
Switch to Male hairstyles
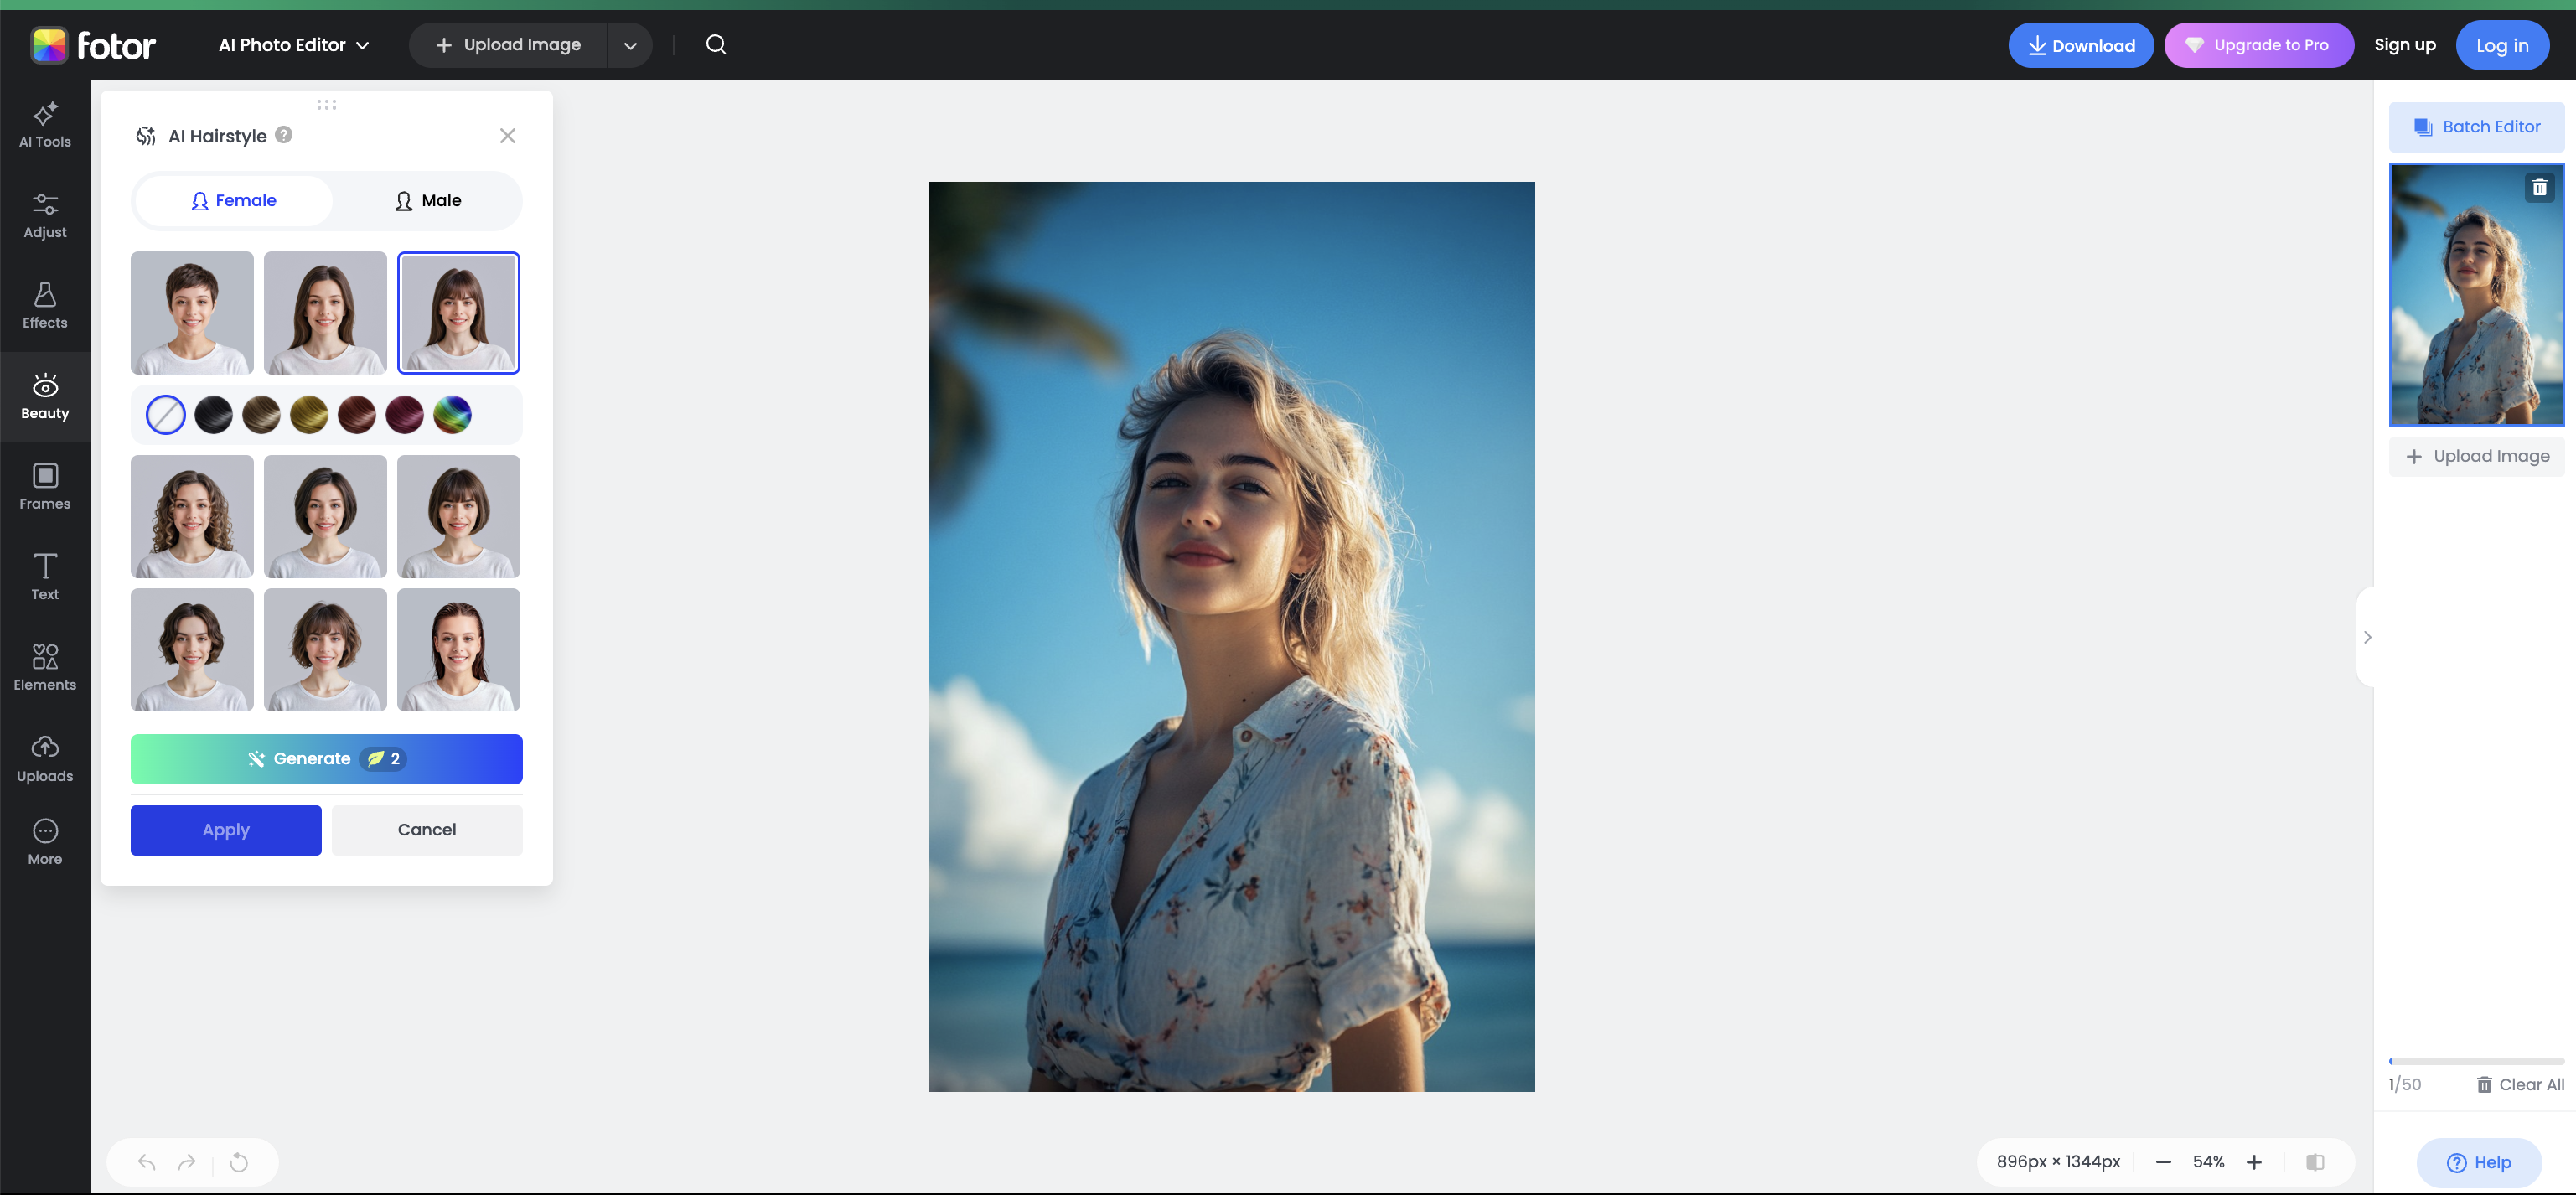427,200
